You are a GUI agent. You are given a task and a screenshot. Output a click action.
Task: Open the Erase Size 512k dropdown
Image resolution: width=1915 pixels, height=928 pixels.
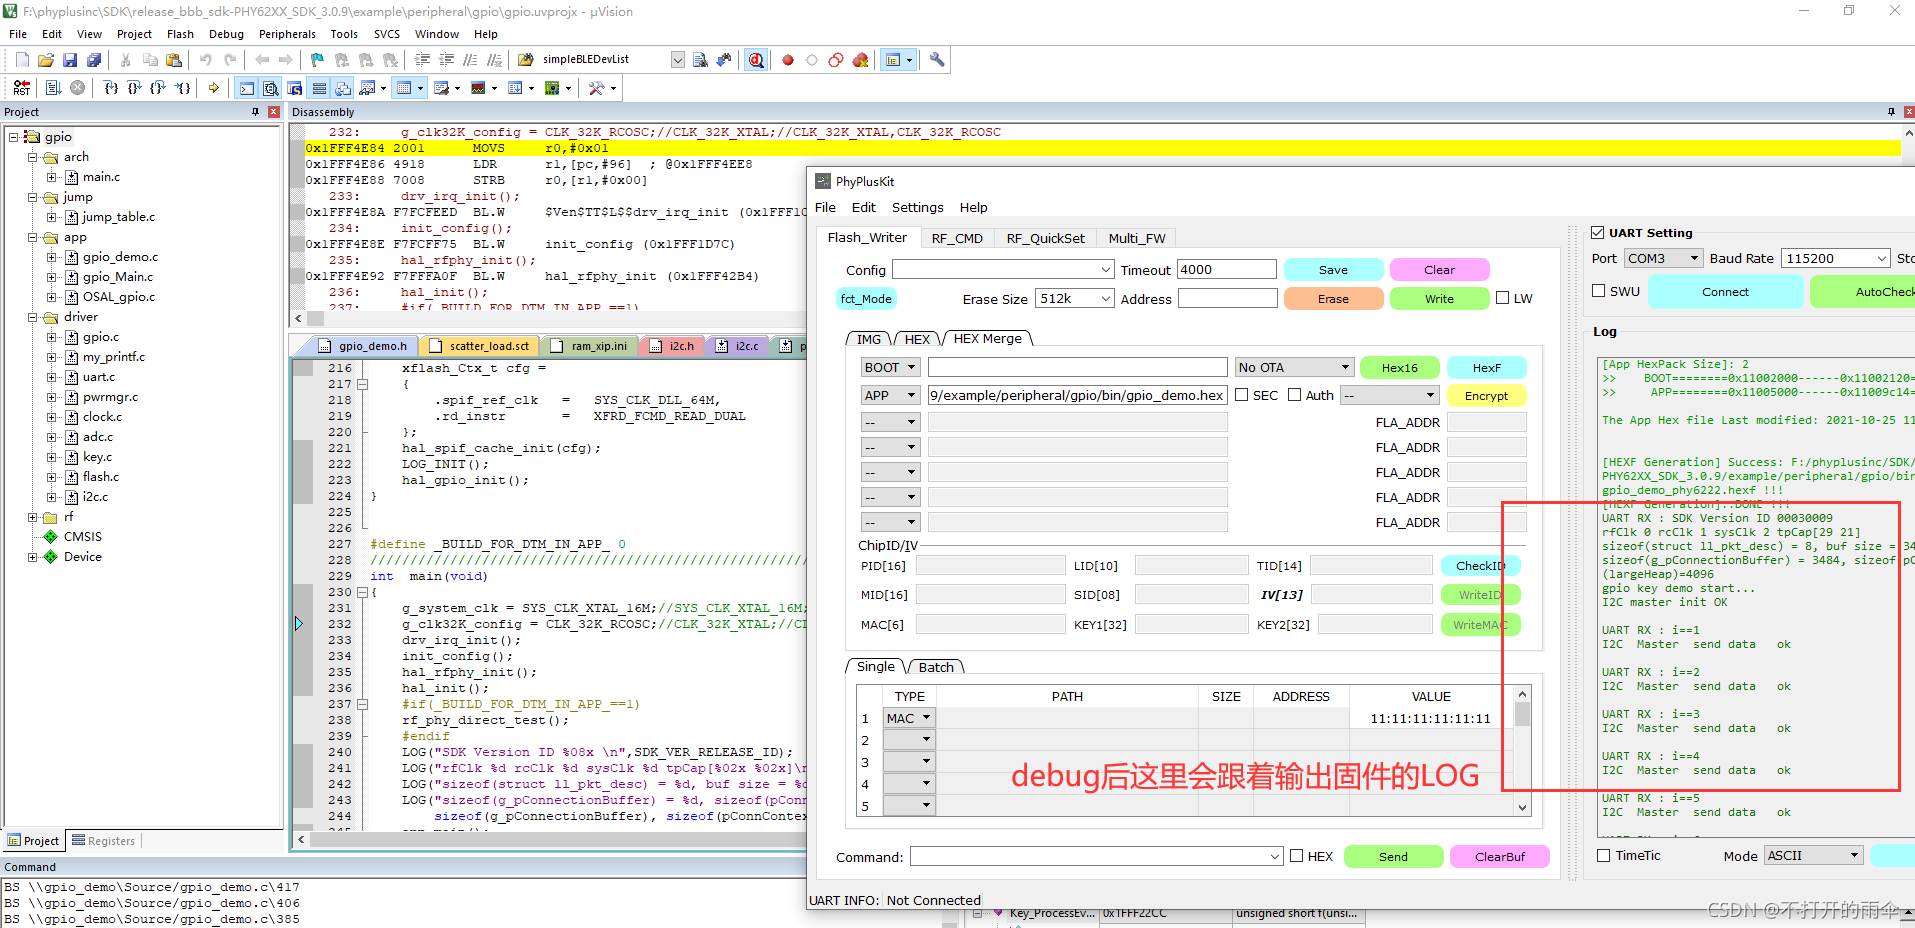click(1075, 298)
